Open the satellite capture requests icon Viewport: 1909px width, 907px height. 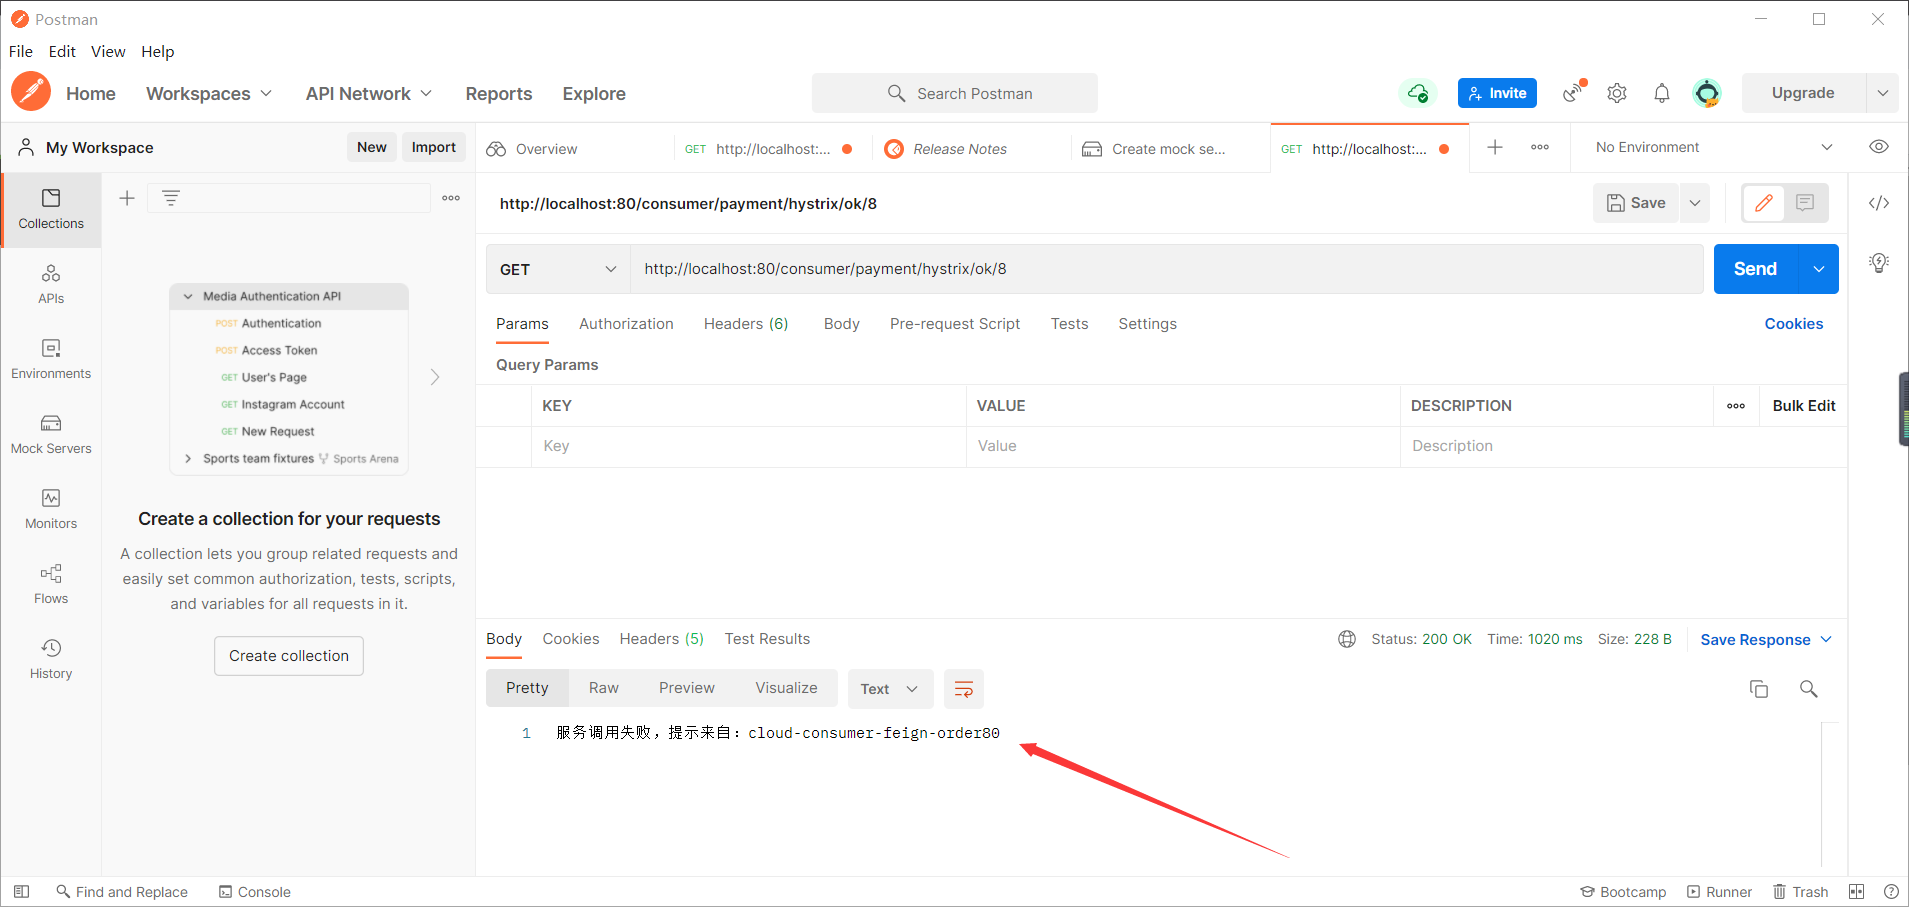(1574, 92)
